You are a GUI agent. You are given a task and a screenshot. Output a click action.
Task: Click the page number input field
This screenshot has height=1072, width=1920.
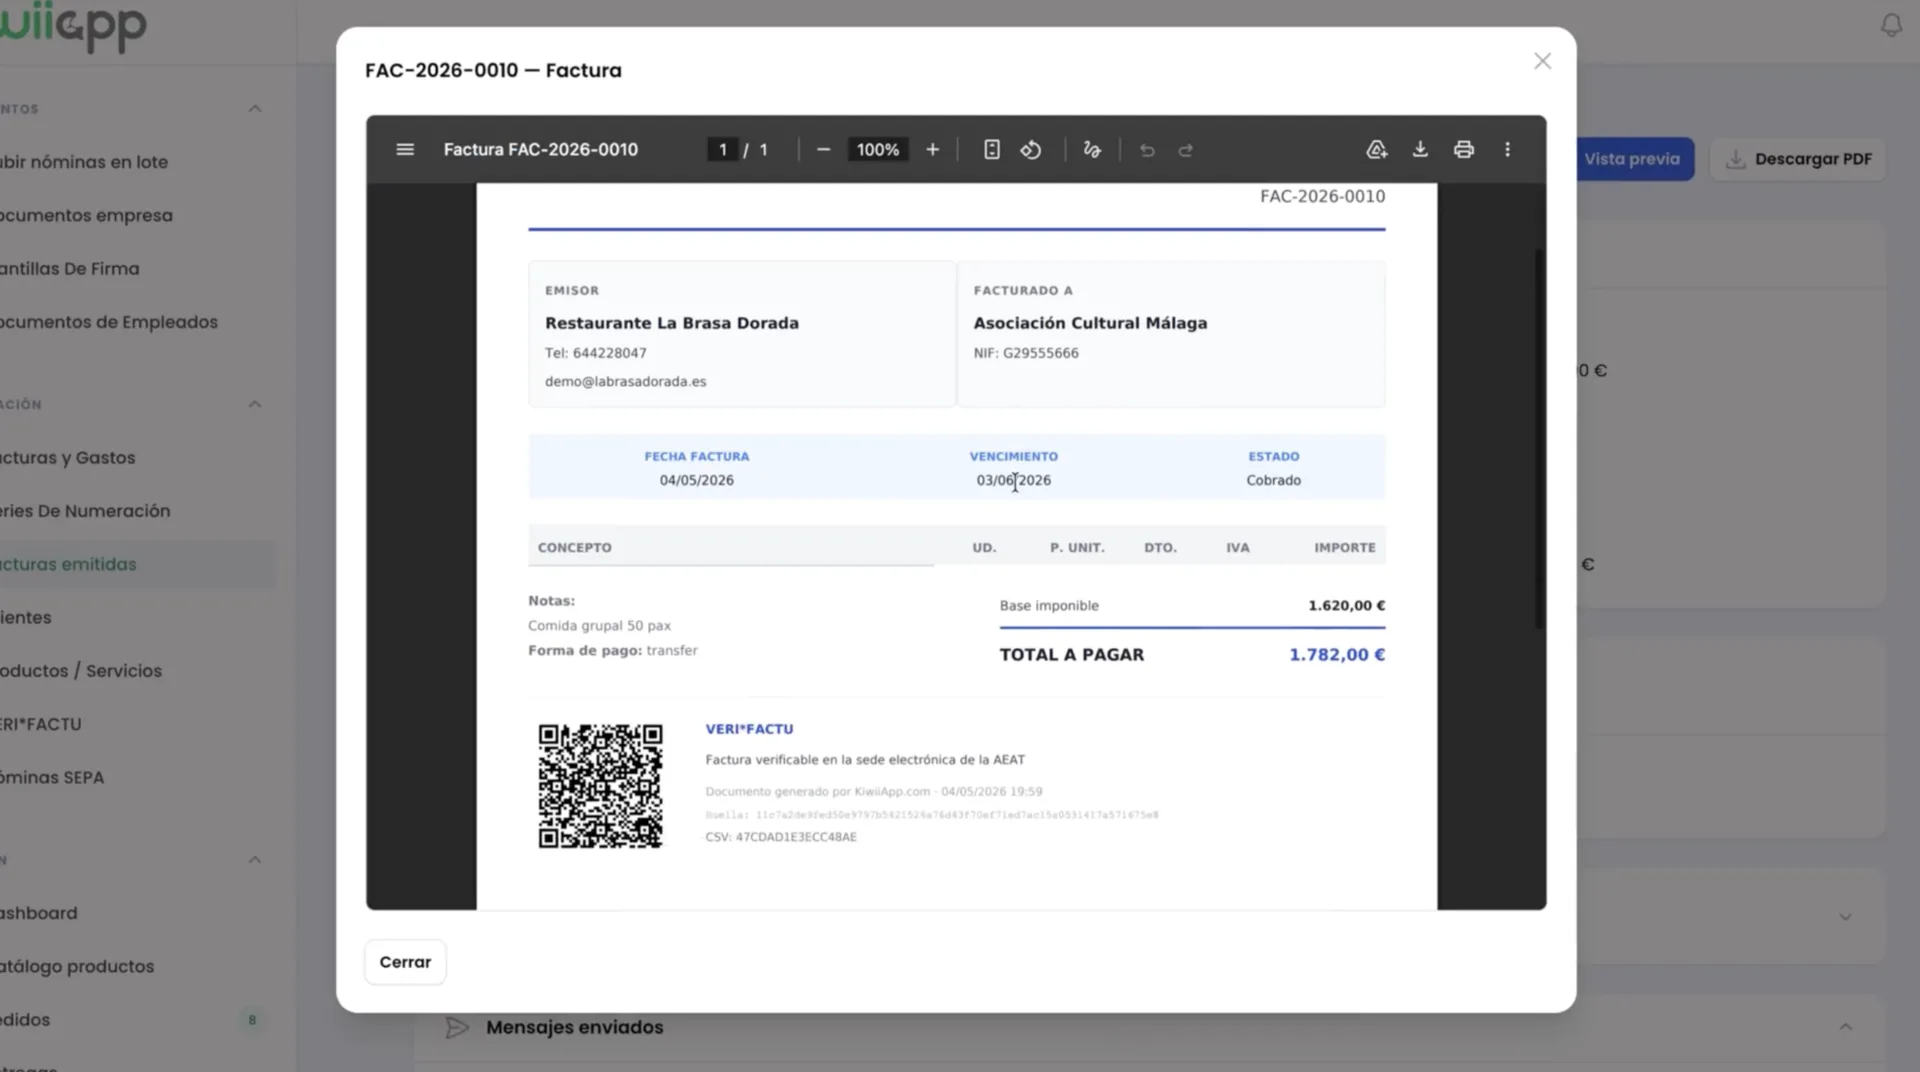click(722, 150)
